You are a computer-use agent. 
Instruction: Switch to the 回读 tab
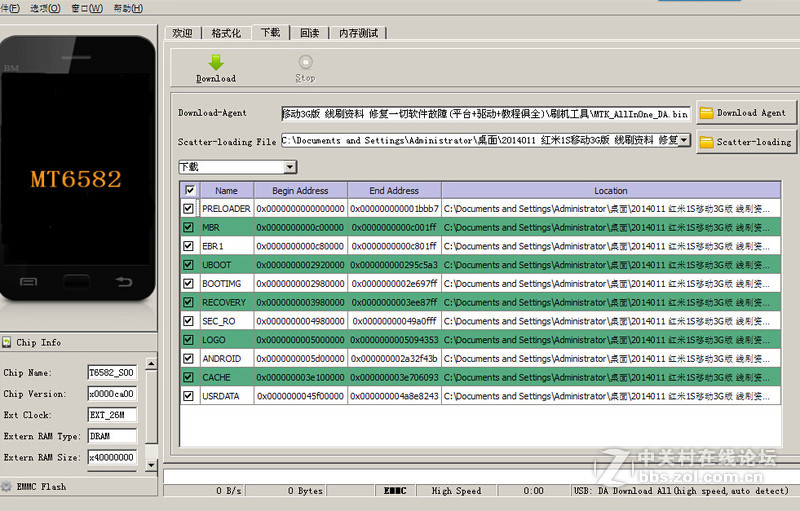point(309,33)
